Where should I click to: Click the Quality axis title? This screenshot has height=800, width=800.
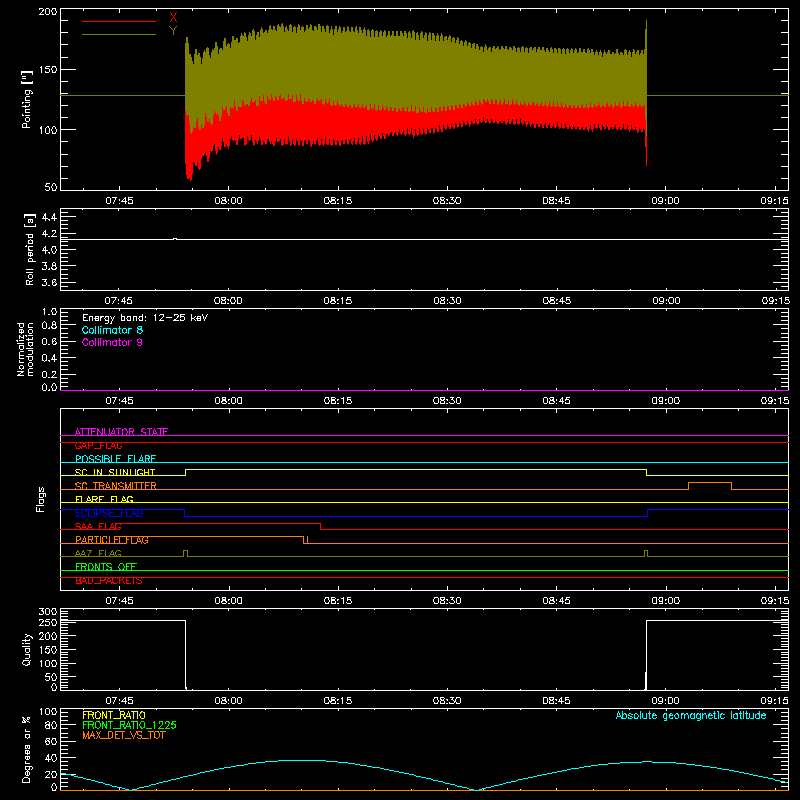point(27,649)
